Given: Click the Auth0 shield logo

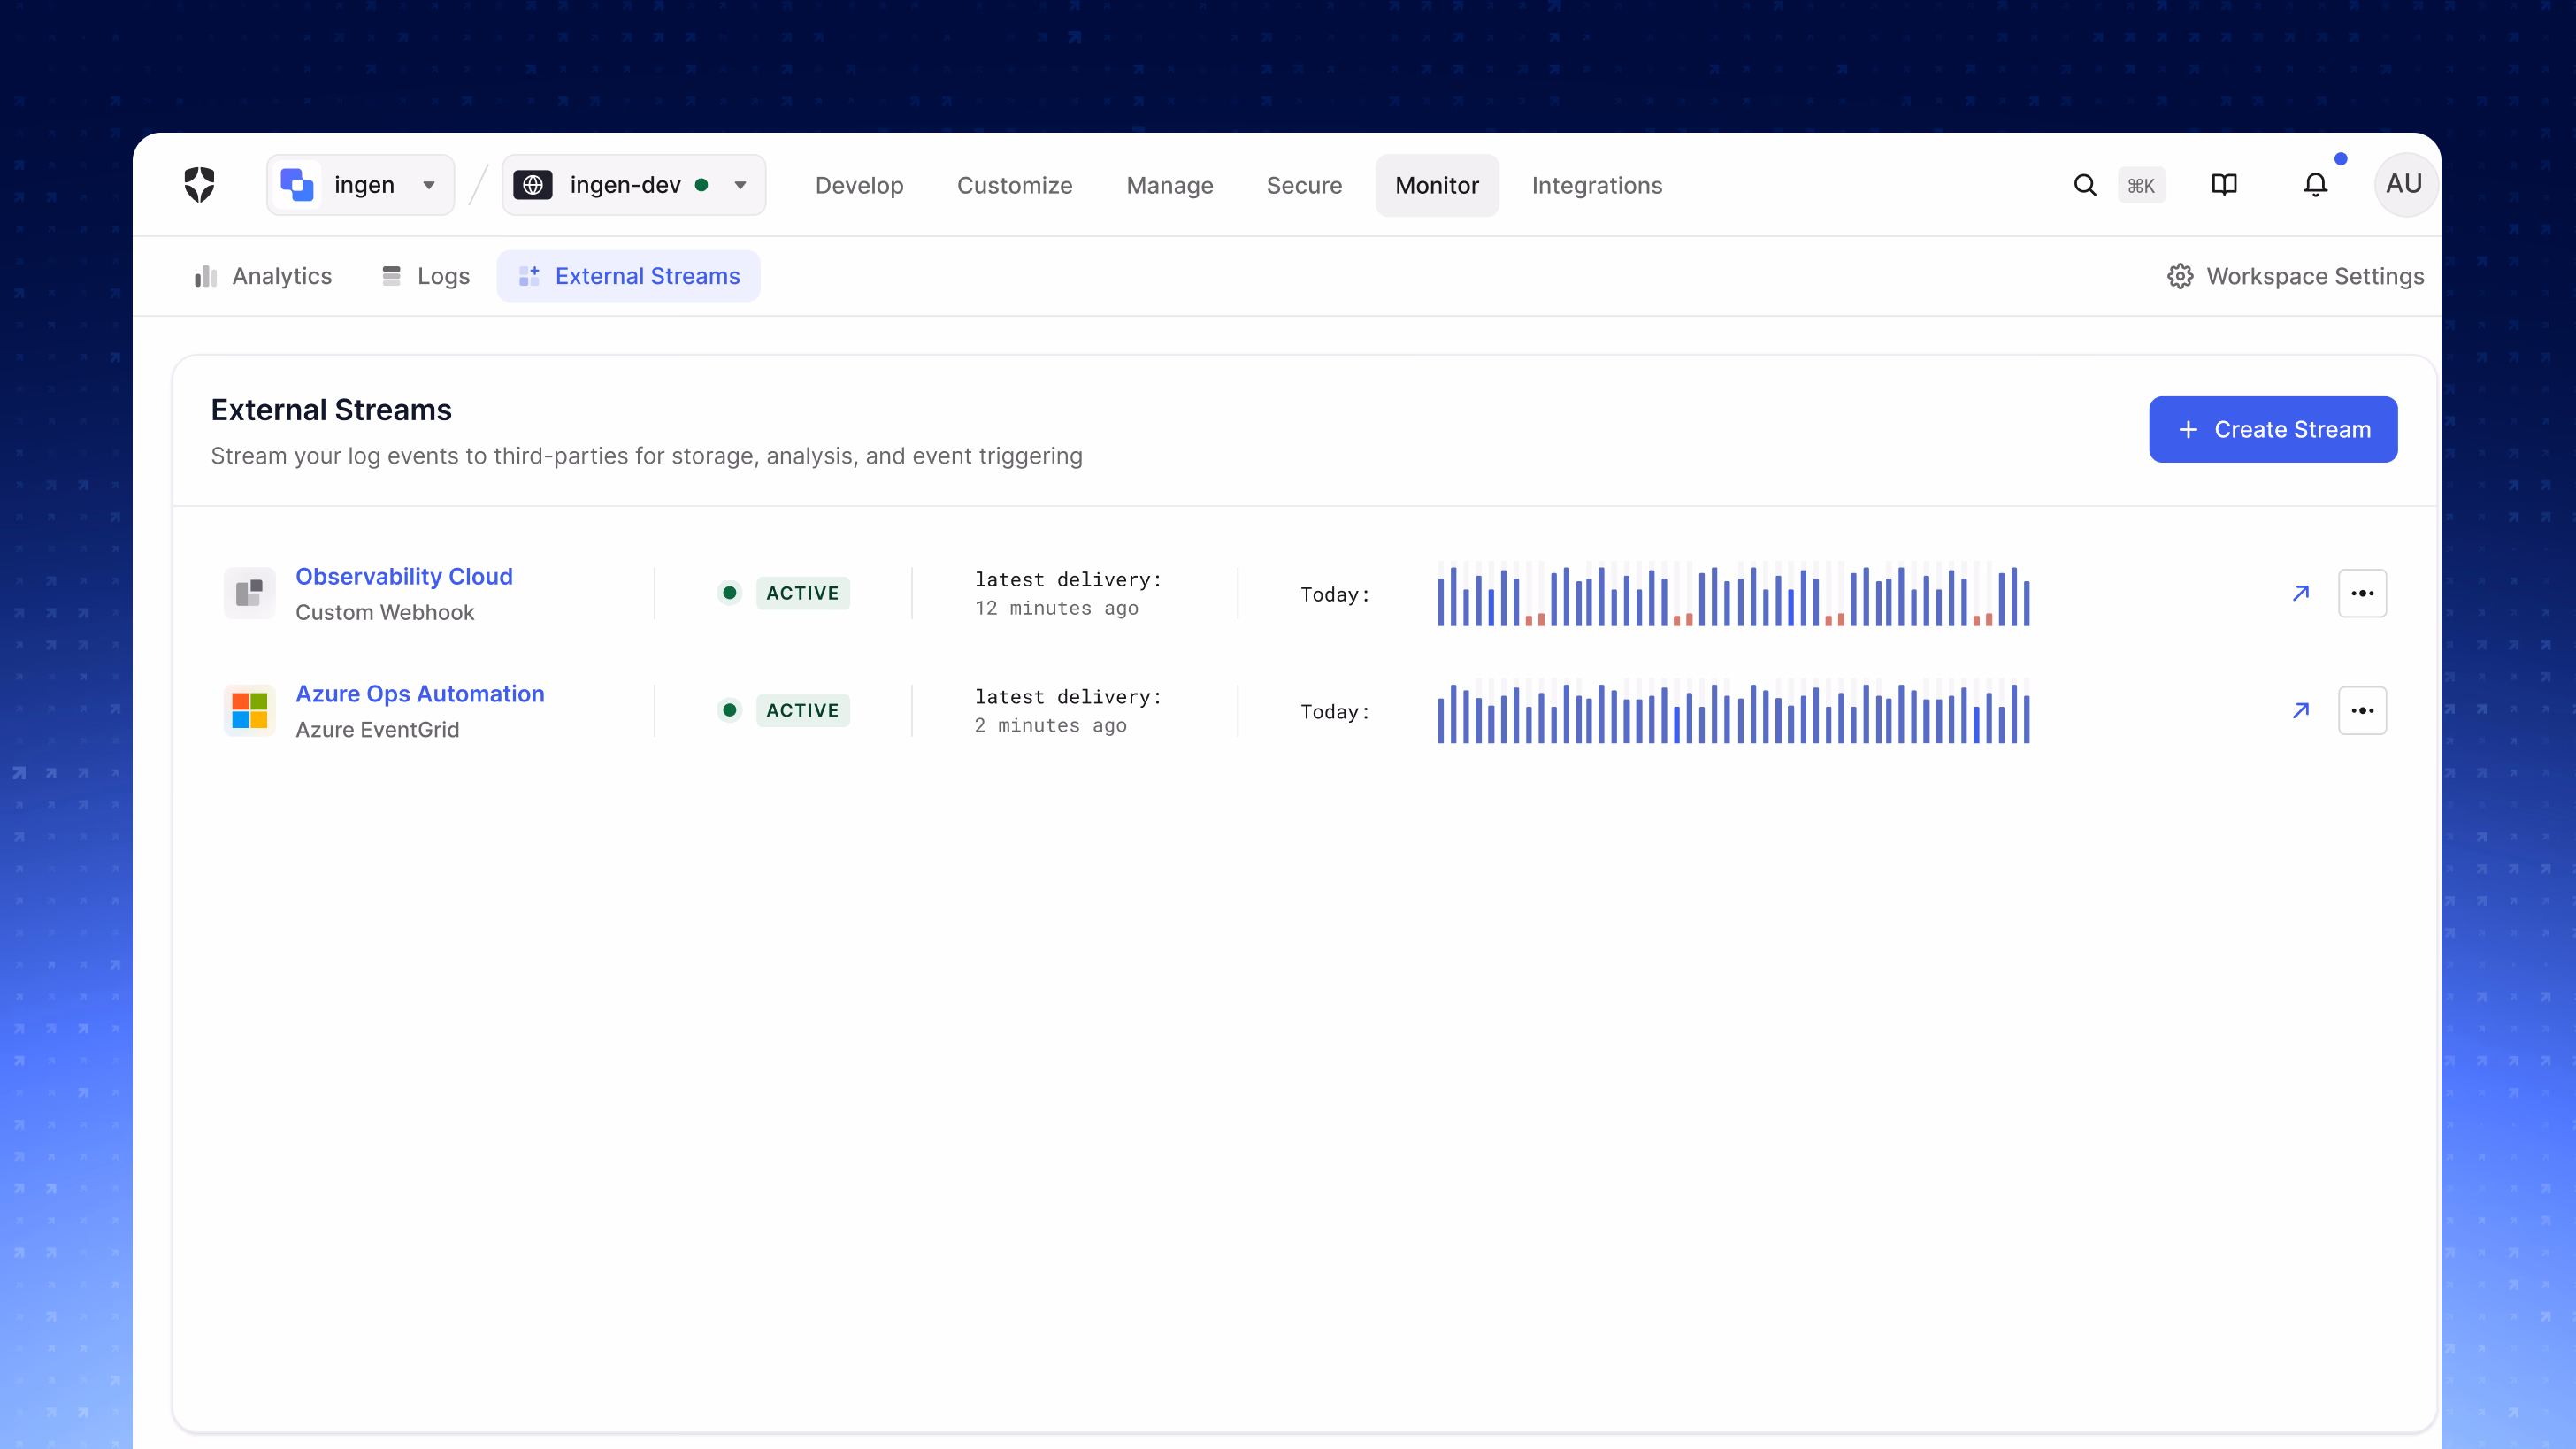Looking at the screenshot, I should pos(200,185).
